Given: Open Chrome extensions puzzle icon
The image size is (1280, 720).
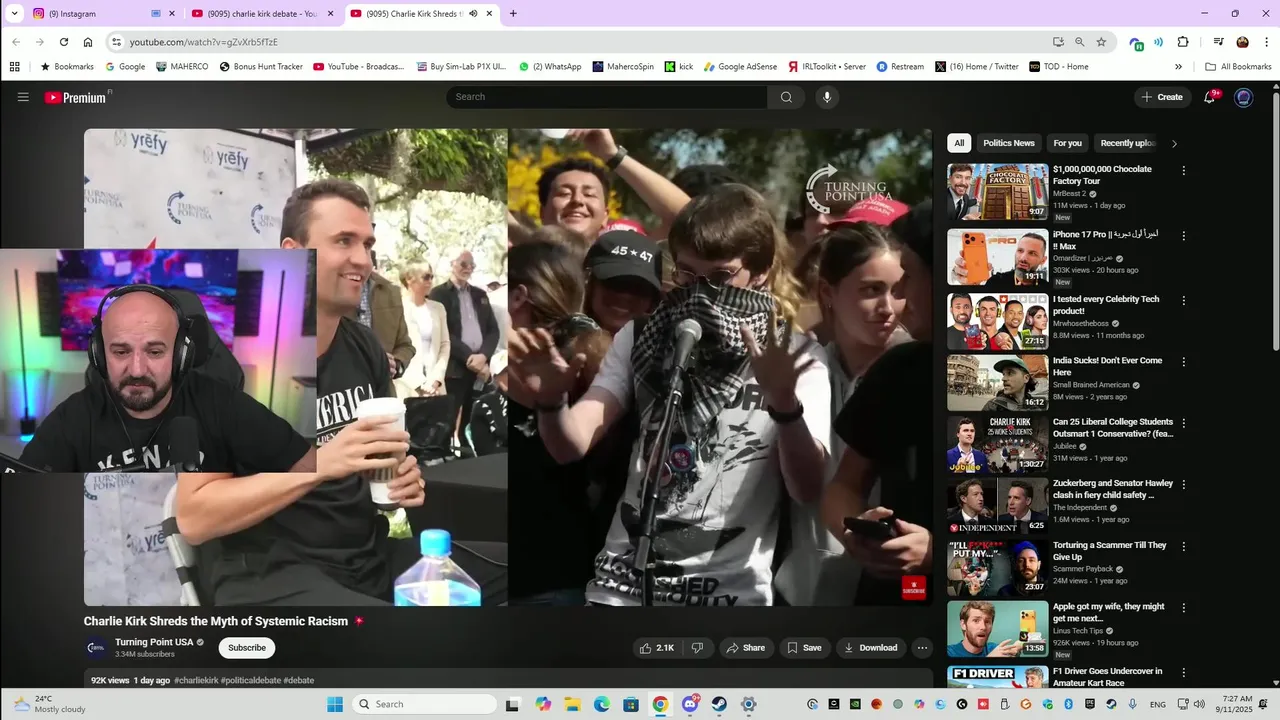Looking at the screenshot, I should click(1183, 42).
